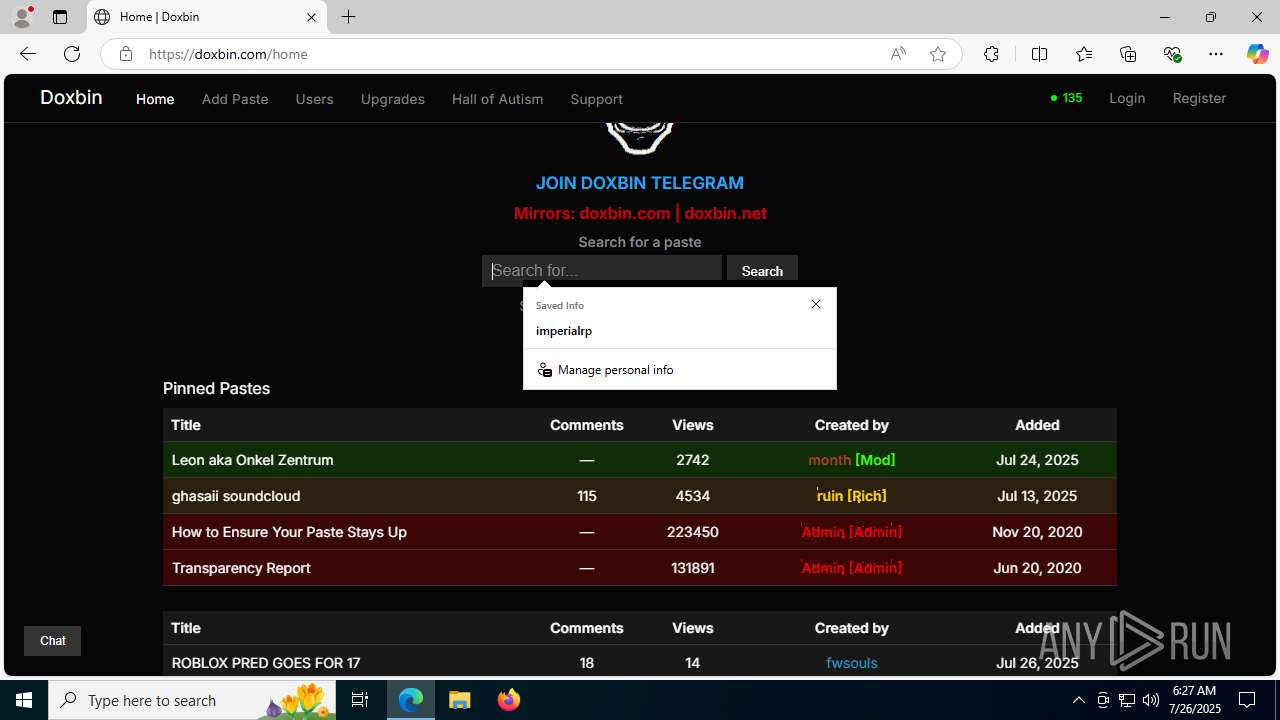This screenshot has width=1280, height=720.
Task: View site information lock icon
Action: (x=126, y=54)
